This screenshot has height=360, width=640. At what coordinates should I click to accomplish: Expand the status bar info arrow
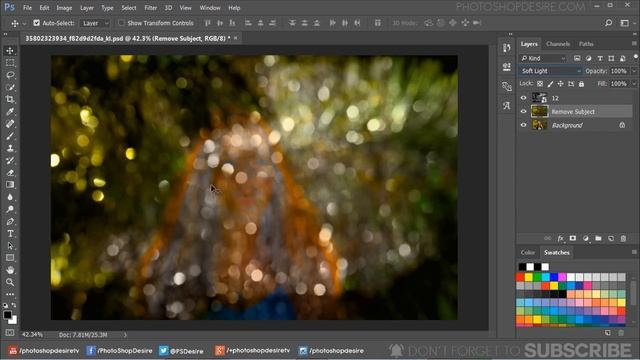pos(125,335)
